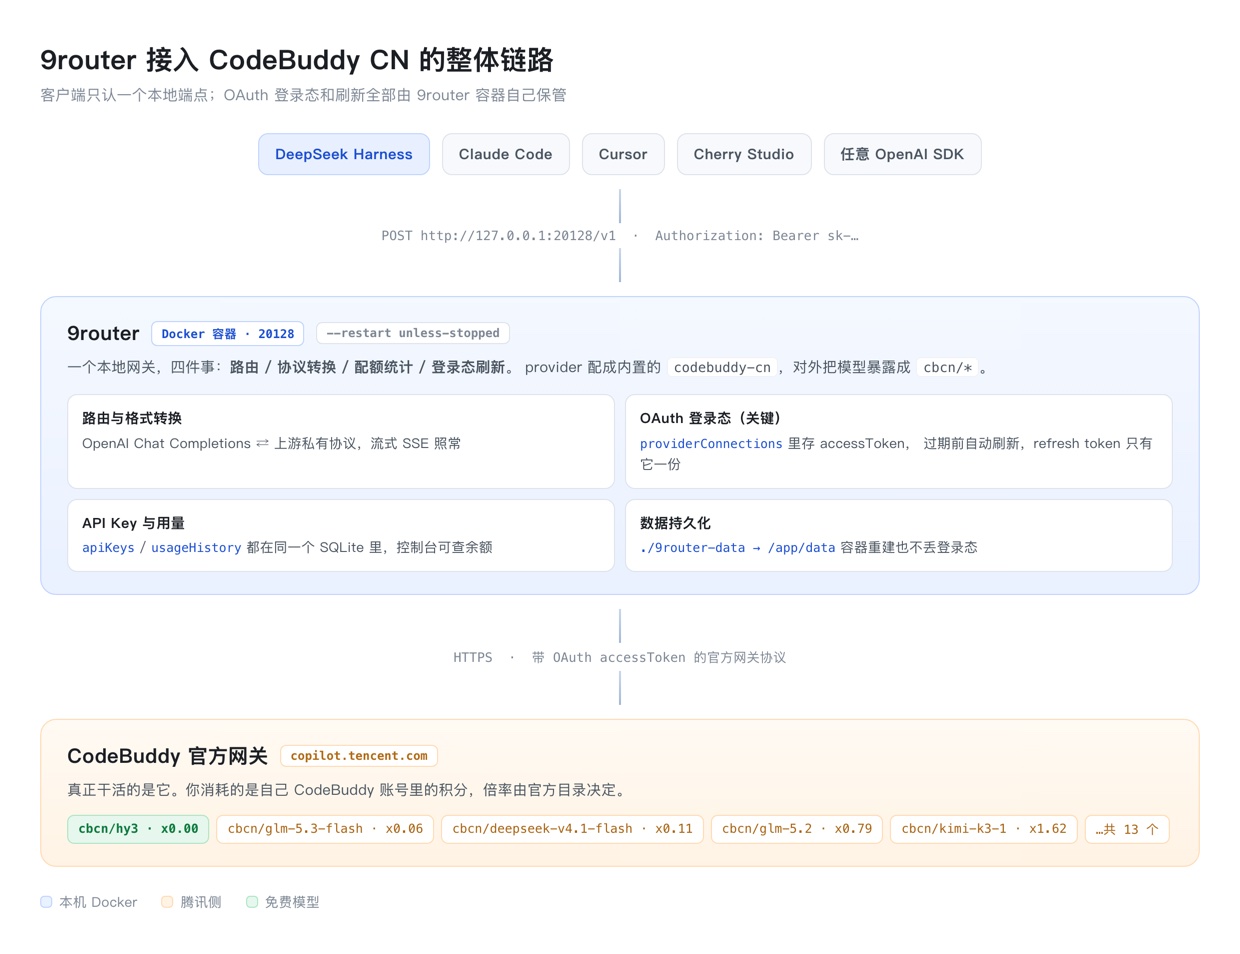Select the cbcn/deepseek-v4.1-flash · x0.11 chip
The height and width of the screenshot is (954, 1240).
coord(572,829)
